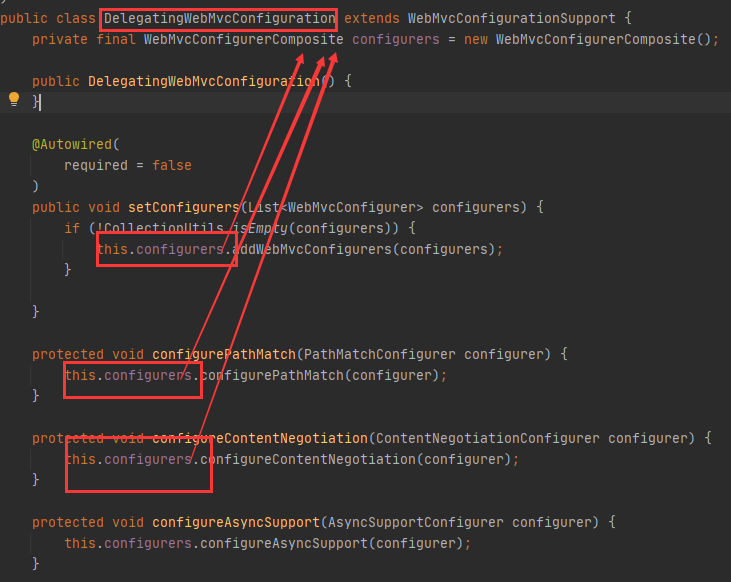Click the extends keyword
731x582 pixels.
(x=372, y=19)
